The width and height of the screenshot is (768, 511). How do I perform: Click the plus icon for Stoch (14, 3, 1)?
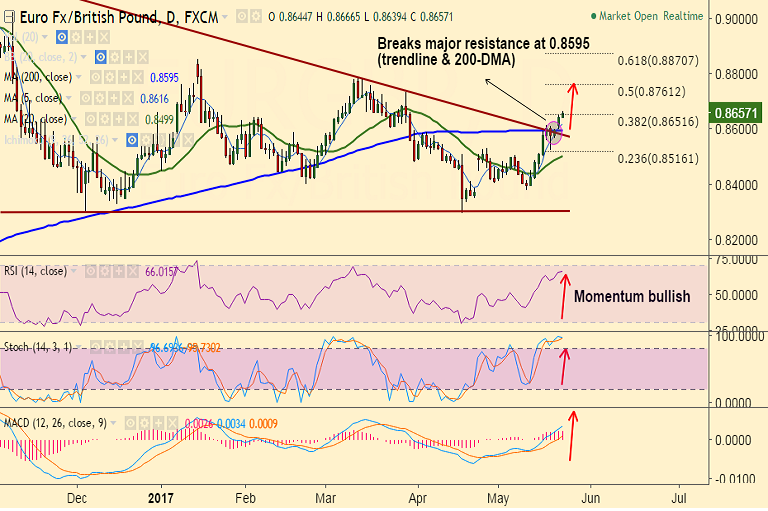tap(124, 347)
